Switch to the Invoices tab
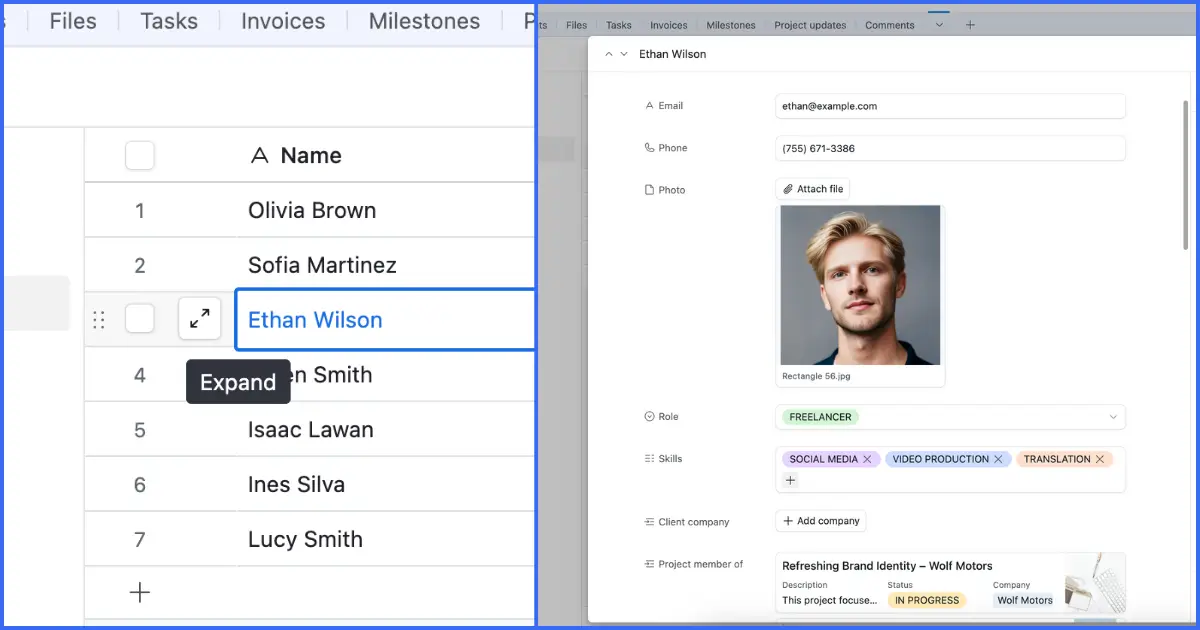Viewport: 1200px width, 630px height. pos(282,20)
